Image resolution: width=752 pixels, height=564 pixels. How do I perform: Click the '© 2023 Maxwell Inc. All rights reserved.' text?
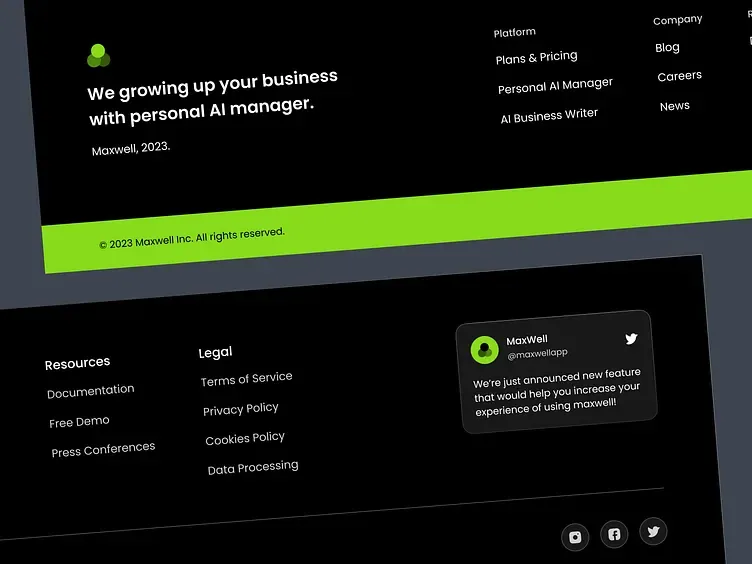click(192, 238)
